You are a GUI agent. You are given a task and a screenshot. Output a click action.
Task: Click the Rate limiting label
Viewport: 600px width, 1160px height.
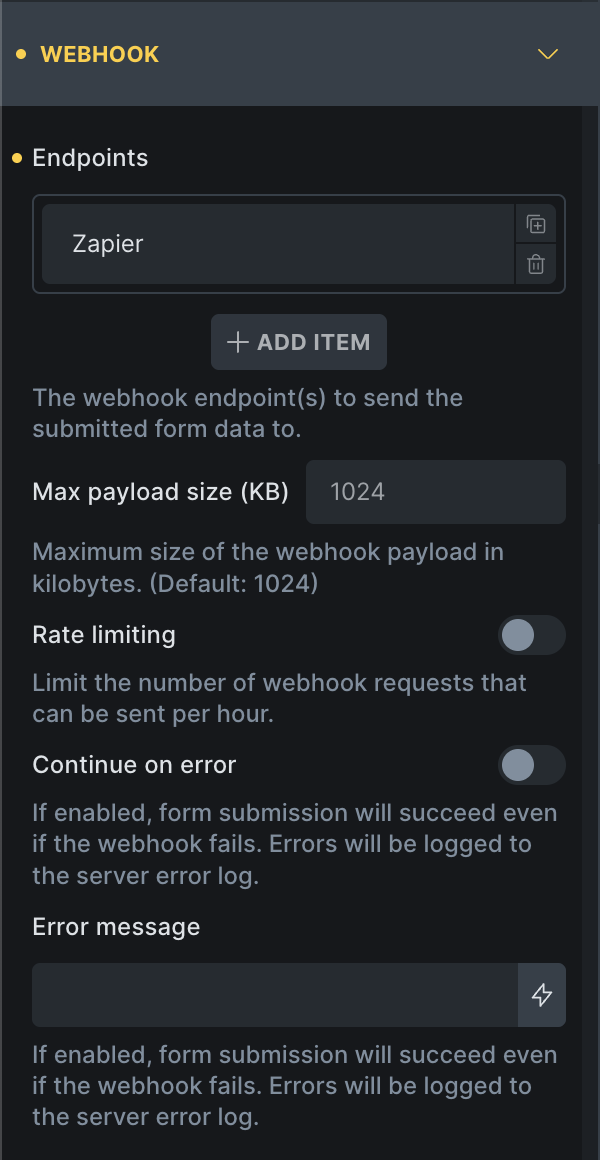click(104, 635)
